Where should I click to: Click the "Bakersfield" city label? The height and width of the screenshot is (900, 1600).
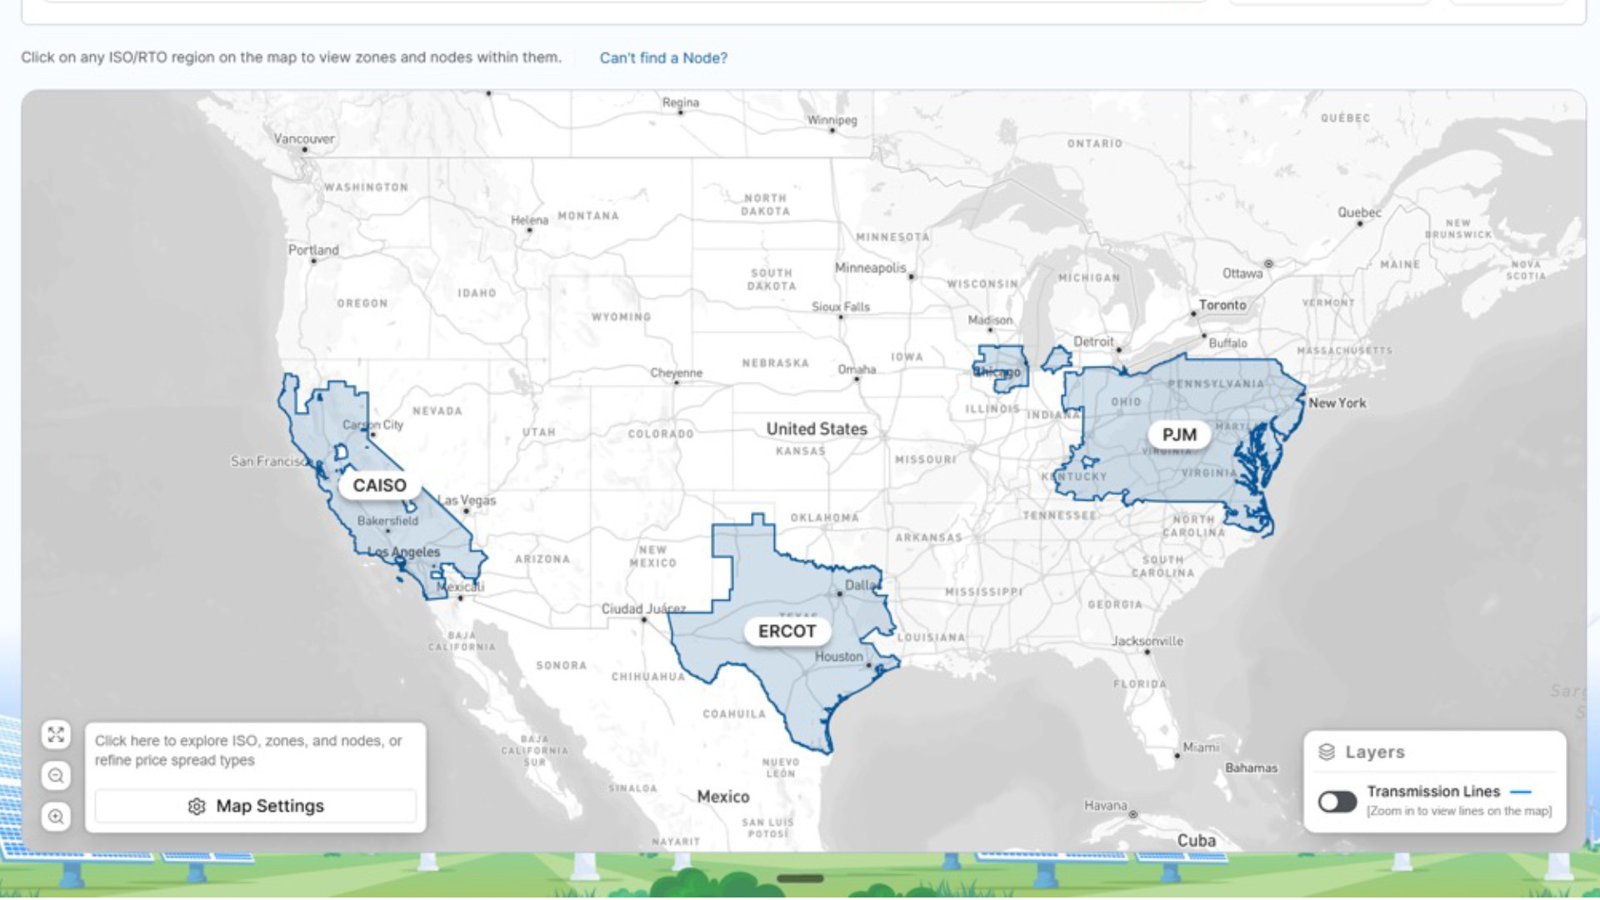pyautogui.click(x=387, y=521)
